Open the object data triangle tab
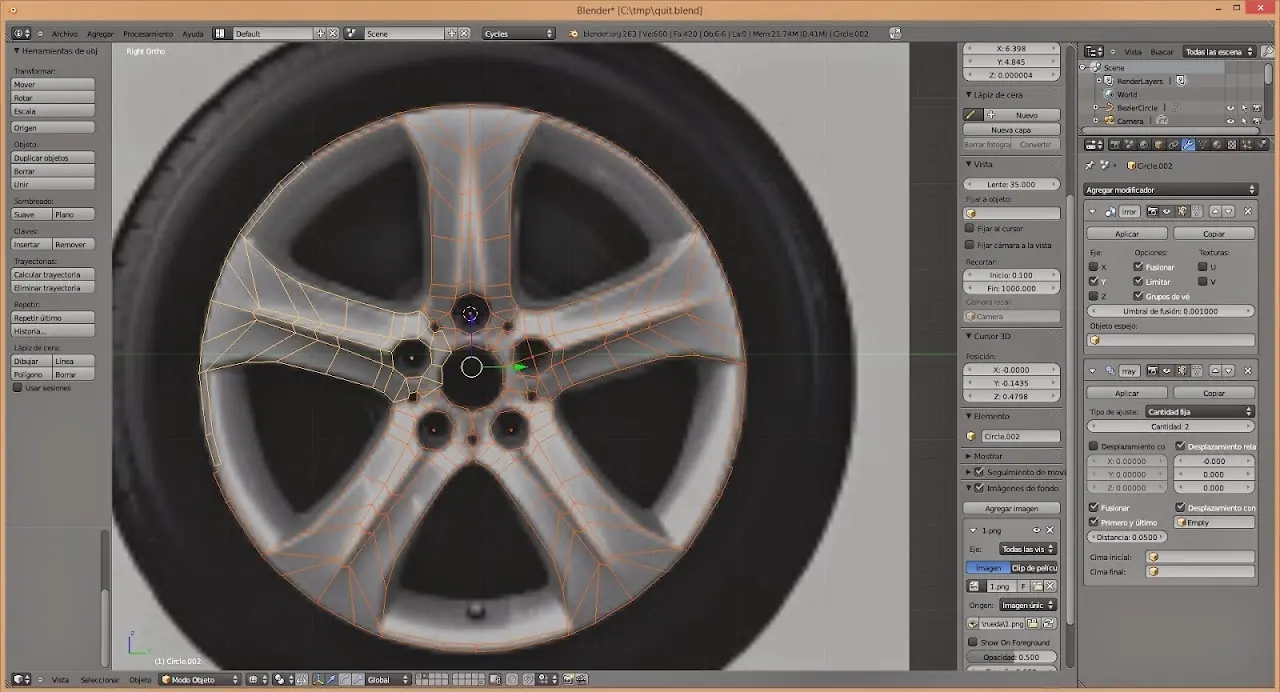Viewport: 1280px width, 692px height. 1203,144
